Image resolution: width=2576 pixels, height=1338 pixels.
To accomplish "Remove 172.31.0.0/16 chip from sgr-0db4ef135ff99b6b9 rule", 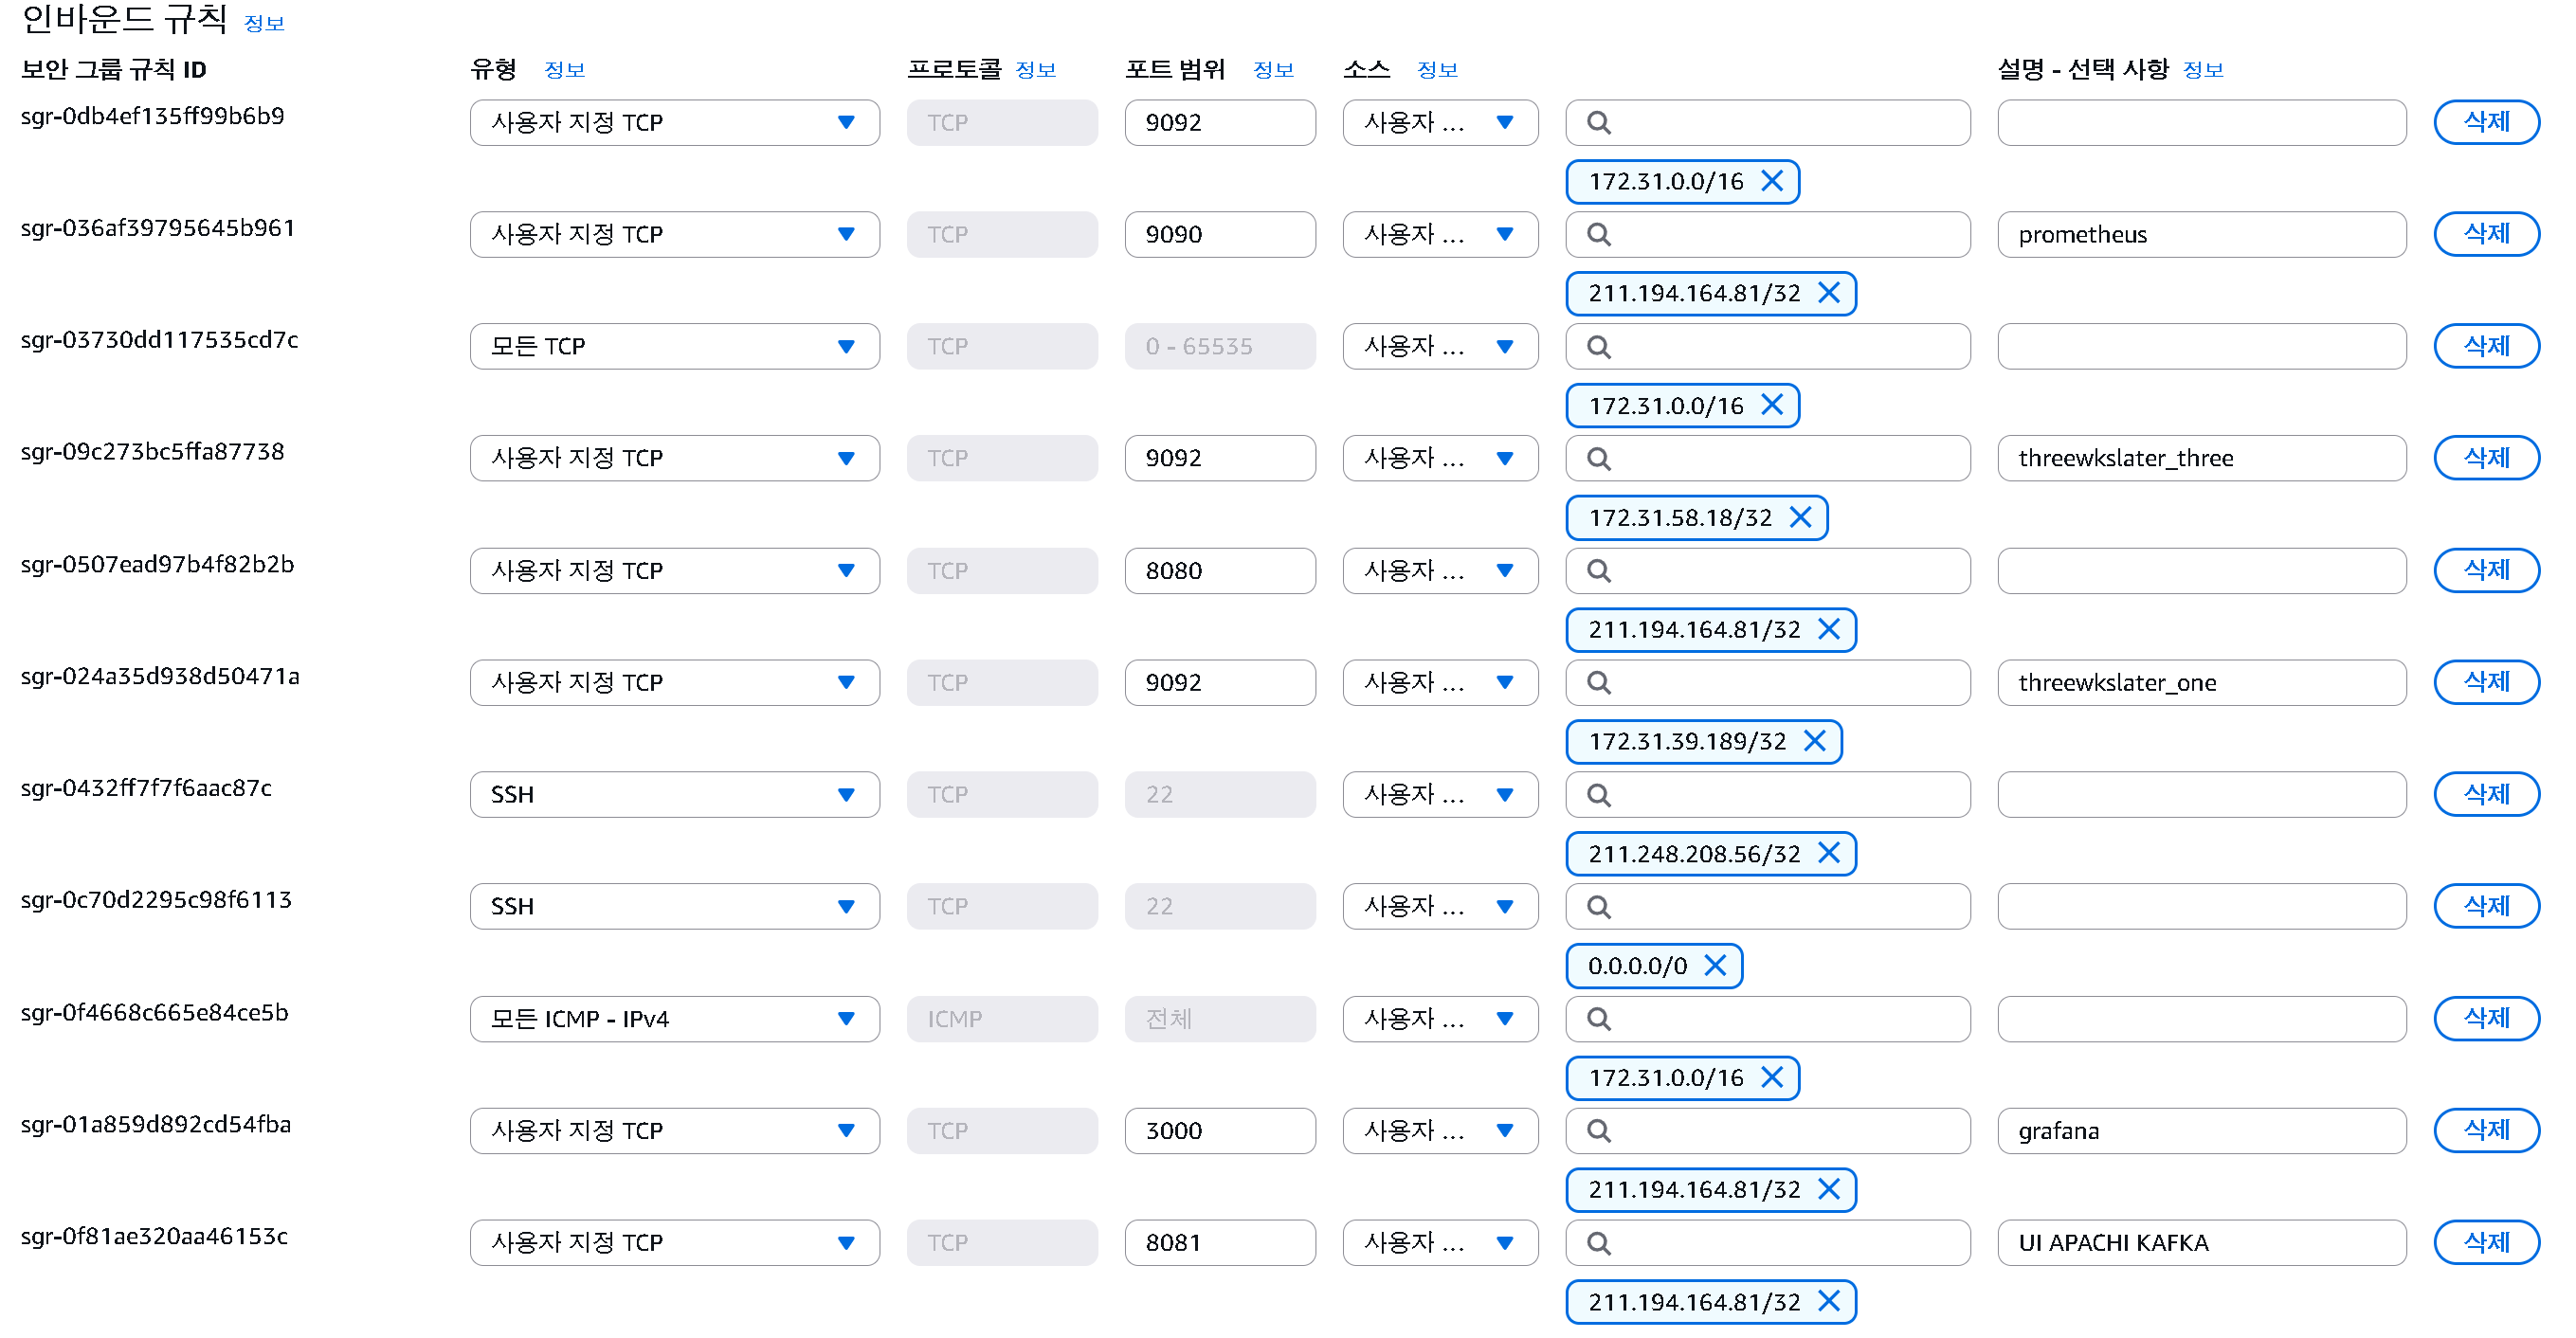I will 1772,181.
